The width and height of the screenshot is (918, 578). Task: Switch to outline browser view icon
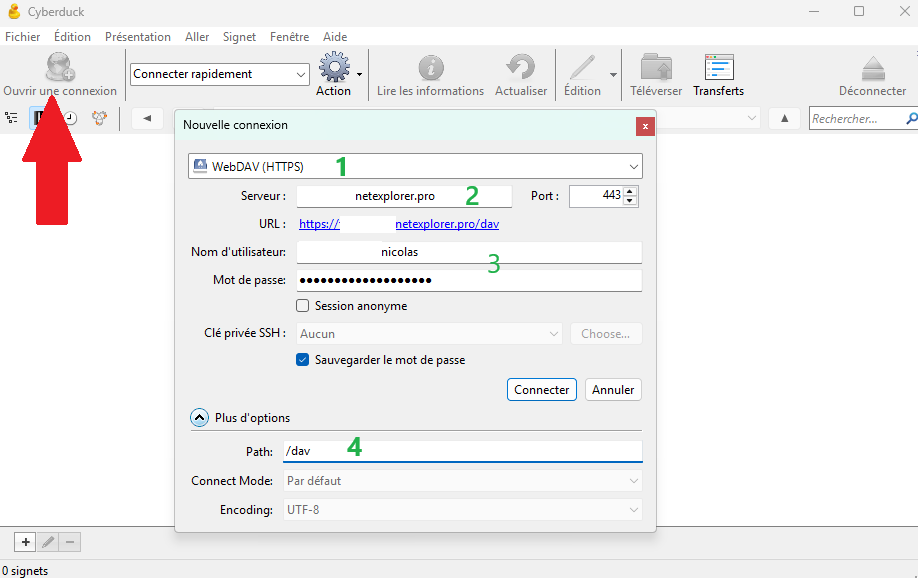12,118
